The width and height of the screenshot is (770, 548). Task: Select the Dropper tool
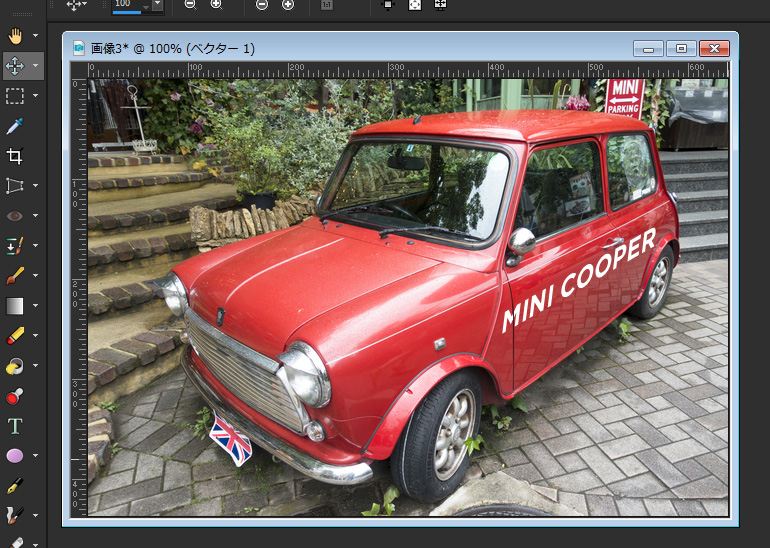coord(15,126)
